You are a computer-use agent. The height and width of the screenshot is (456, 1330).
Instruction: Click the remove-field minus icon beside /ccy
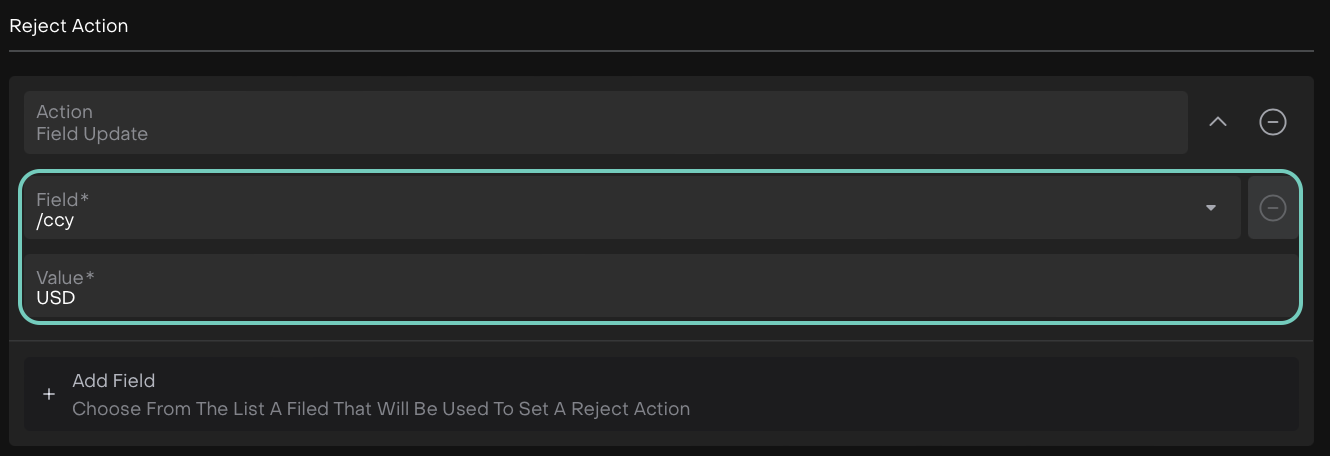[1272, 208]
